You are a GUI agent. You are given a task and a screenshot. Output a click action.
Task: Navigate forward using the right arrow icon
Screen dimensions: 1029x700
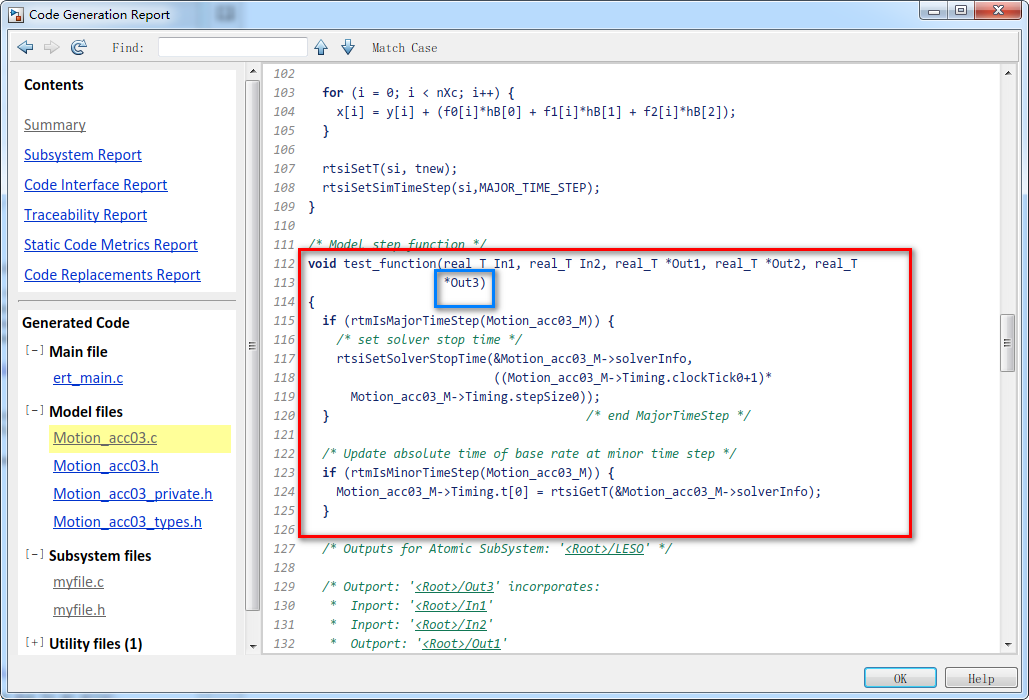click(52, 47)
